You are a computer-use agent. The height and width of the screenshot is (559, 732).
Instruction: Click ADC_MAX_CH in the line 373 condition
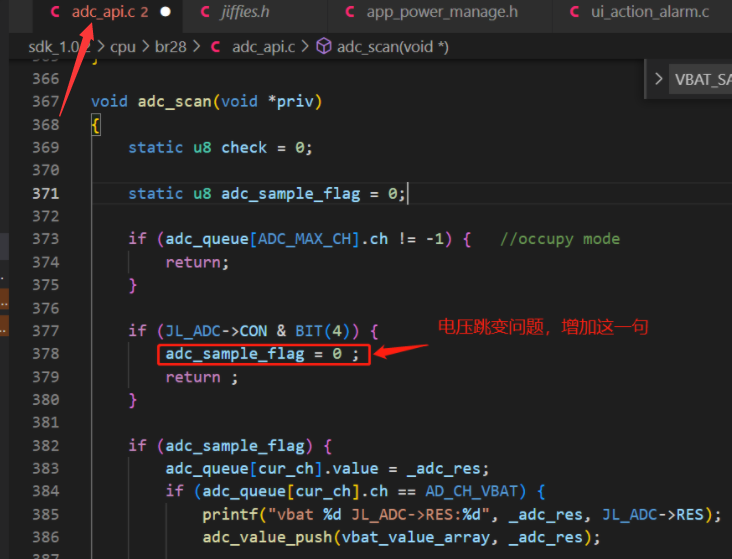pos(304,239)
